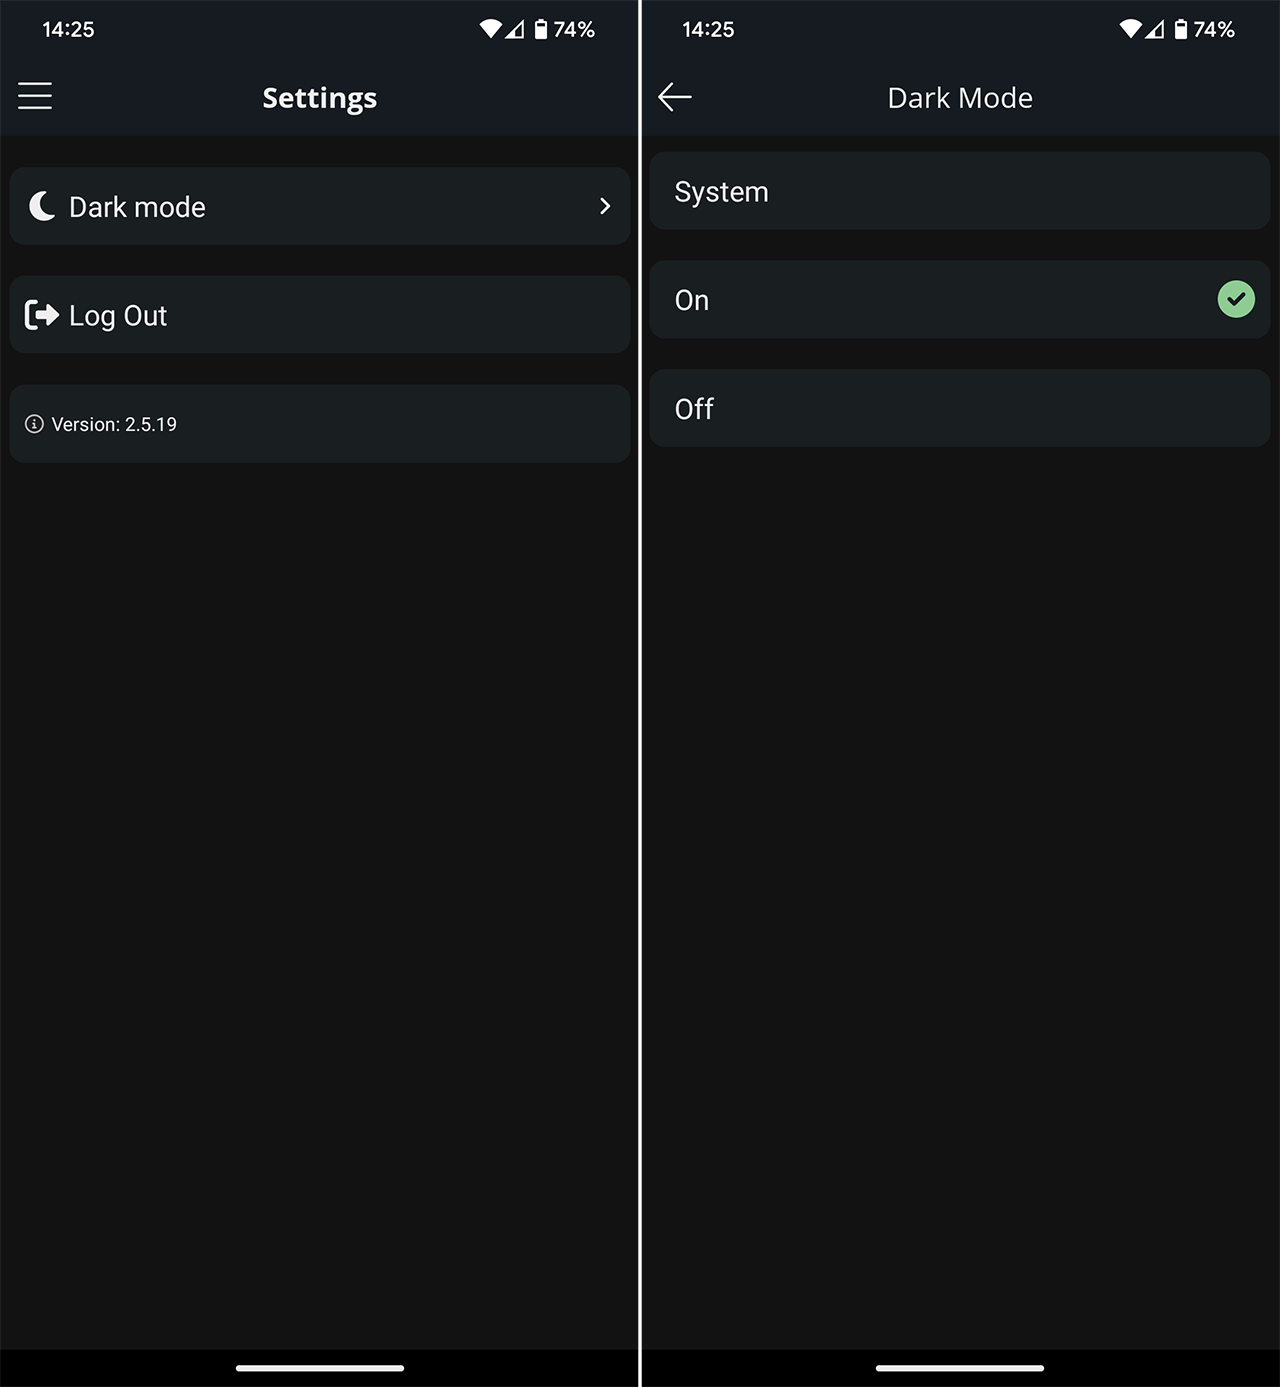
Task: Tap the Settings screen title
Action: [x=320, y=98]
